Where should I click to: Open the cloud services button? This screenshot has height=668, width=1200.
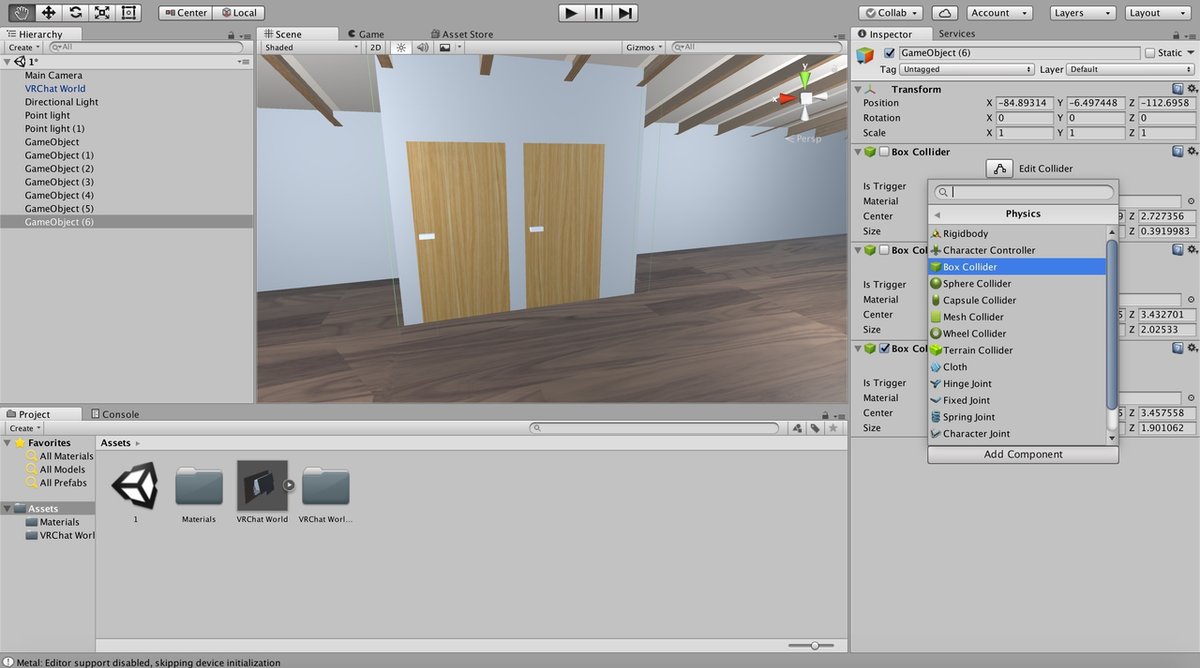(x=945, y=13)
